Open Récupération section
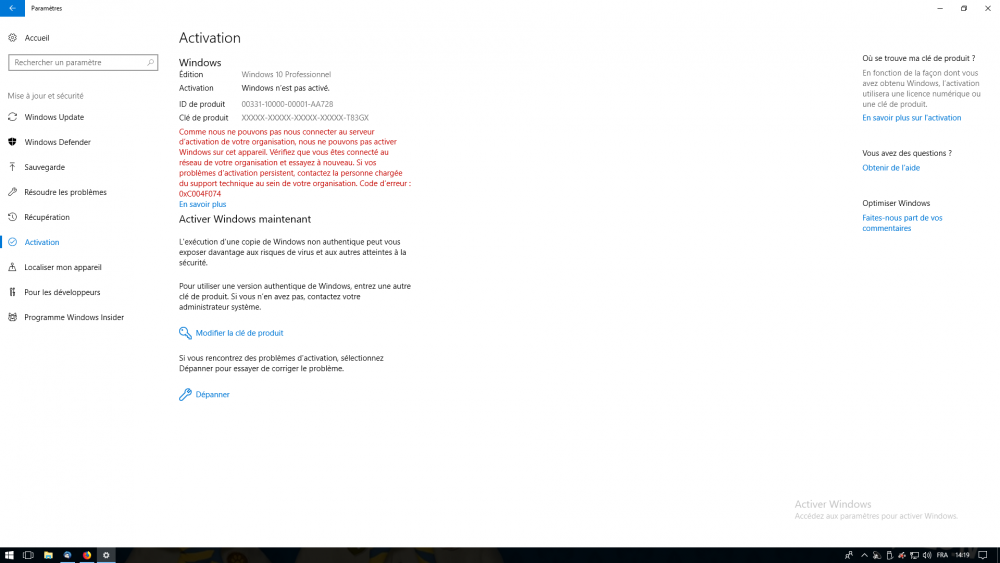Viewport: 1000px width, 563px height. [x=47, y=217]
